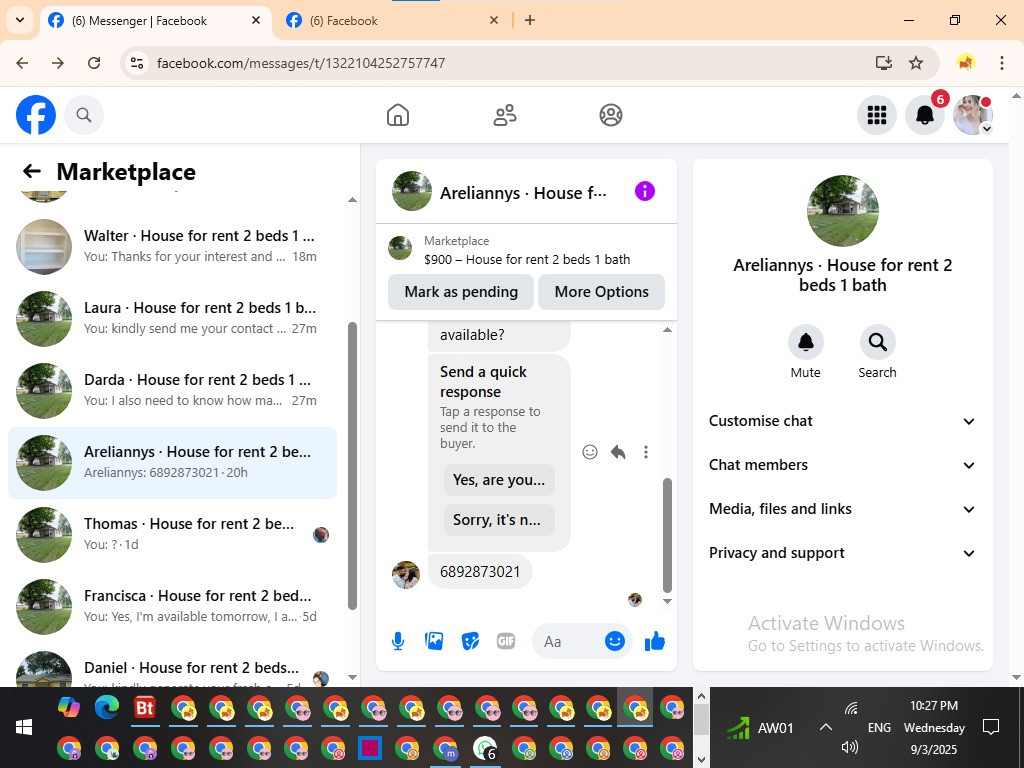Open the Copilot taskbar icon
This screenshot has height=768, width=1024.
(69, 707)
